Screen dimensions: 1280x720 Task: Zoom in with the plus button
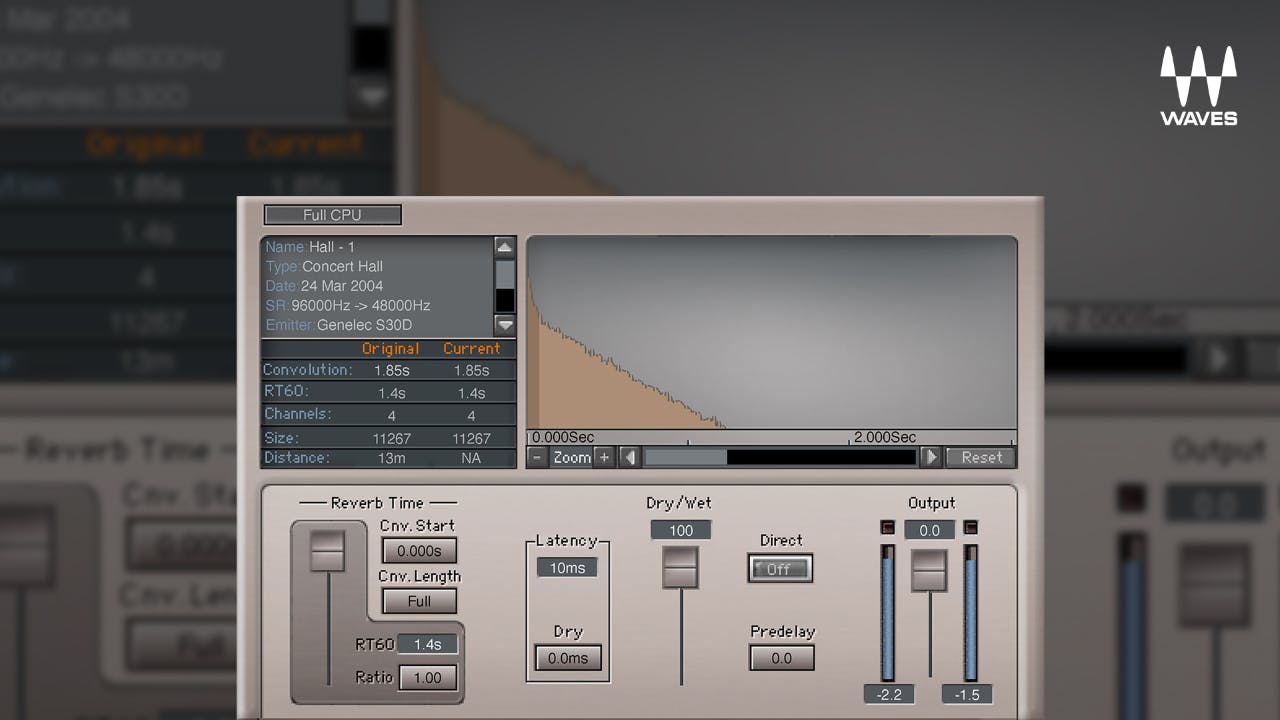[x=603, y=457]
